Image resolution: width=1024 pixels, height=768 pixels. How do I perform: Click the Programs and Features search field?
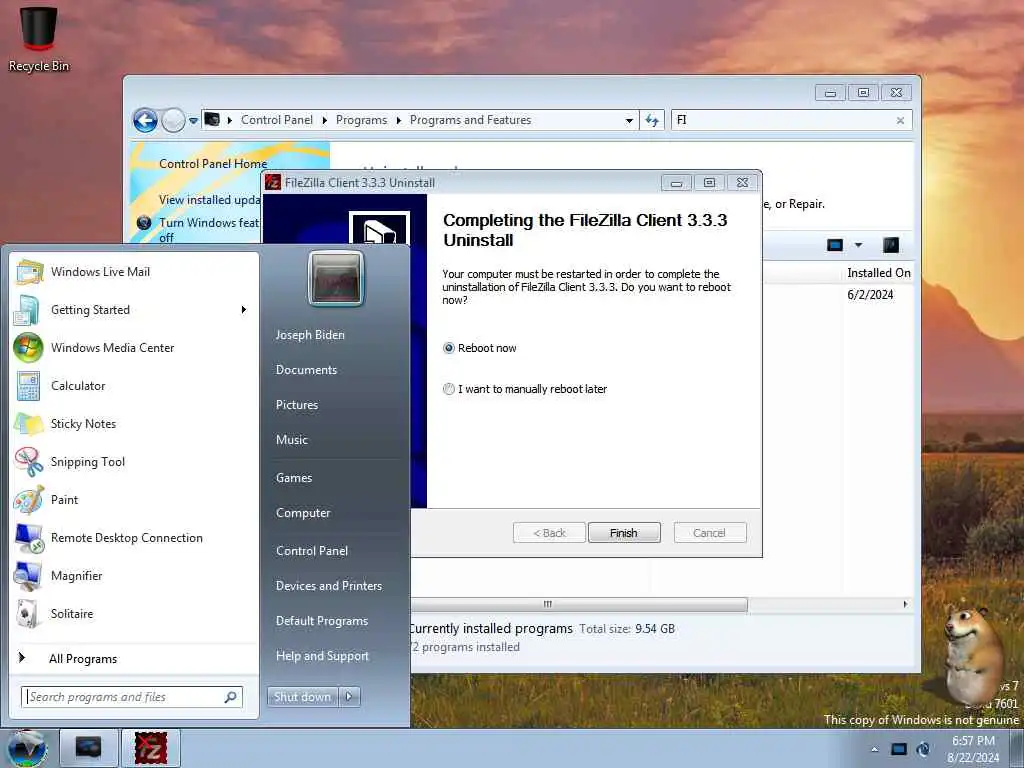(x=782, y=120)
